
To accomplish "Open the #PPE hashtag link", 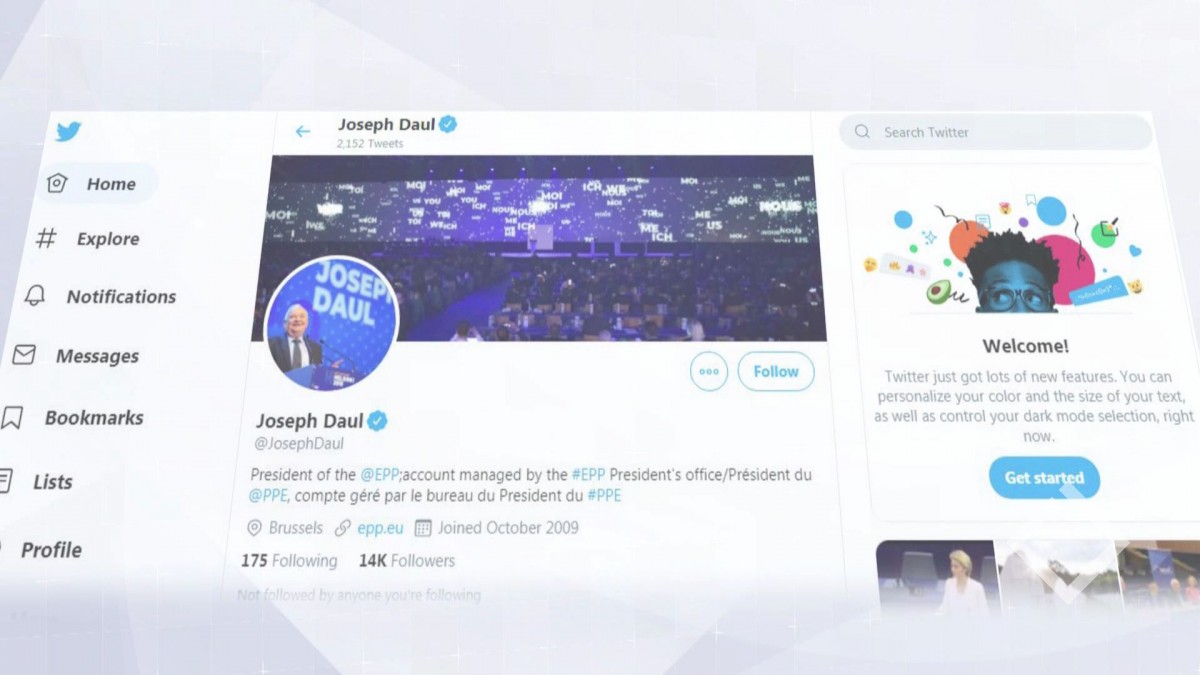I will pos(604,495).
